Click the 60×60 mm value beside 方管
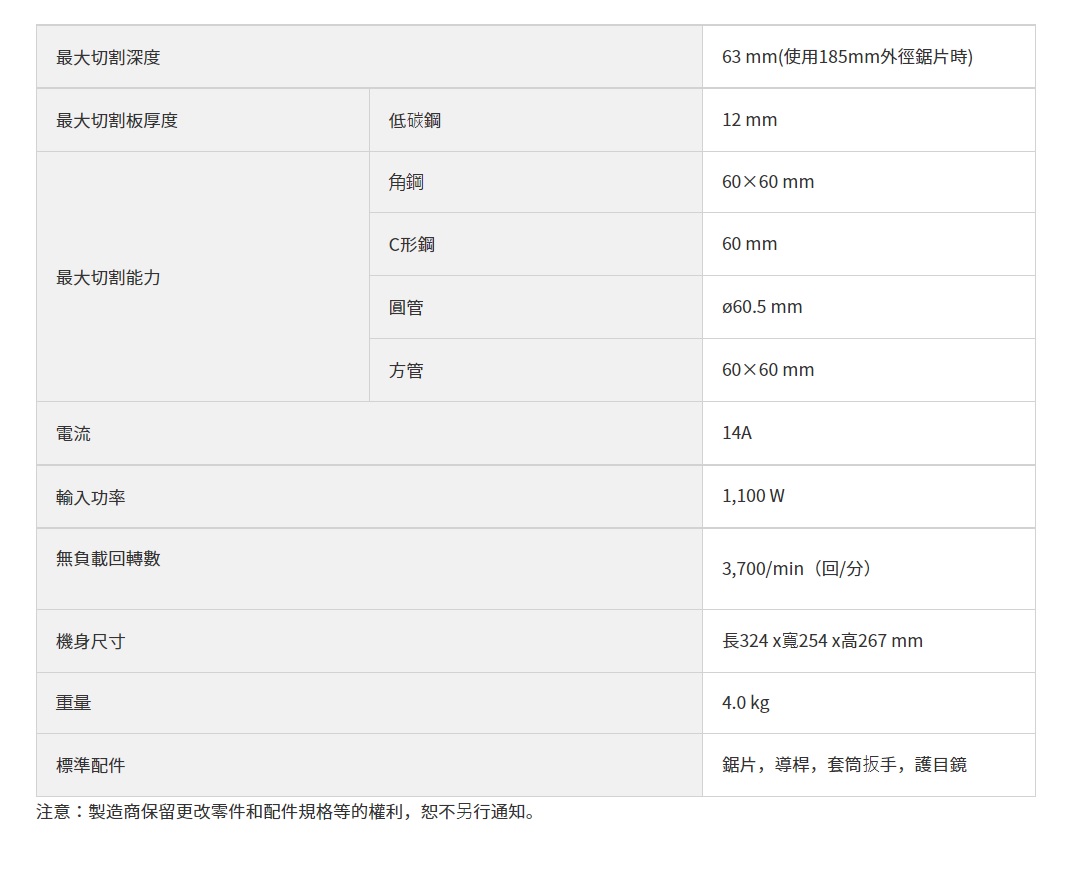The height and width of the screenshot is (876, 1076). pos(768,370)
